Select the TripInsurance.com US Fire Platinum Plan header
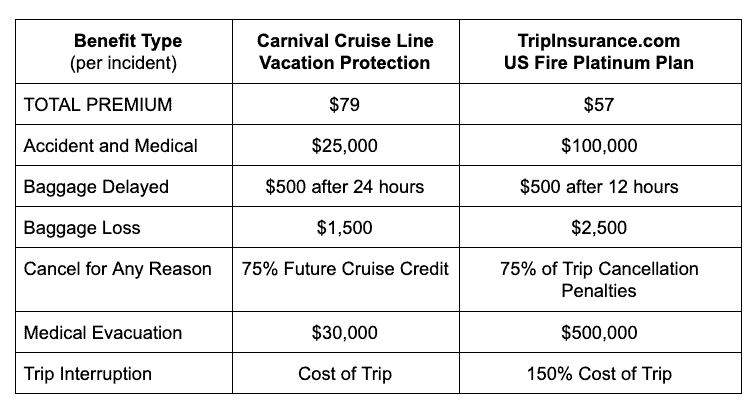This screenshot has height=409, width=754. [x=600, y=51]
